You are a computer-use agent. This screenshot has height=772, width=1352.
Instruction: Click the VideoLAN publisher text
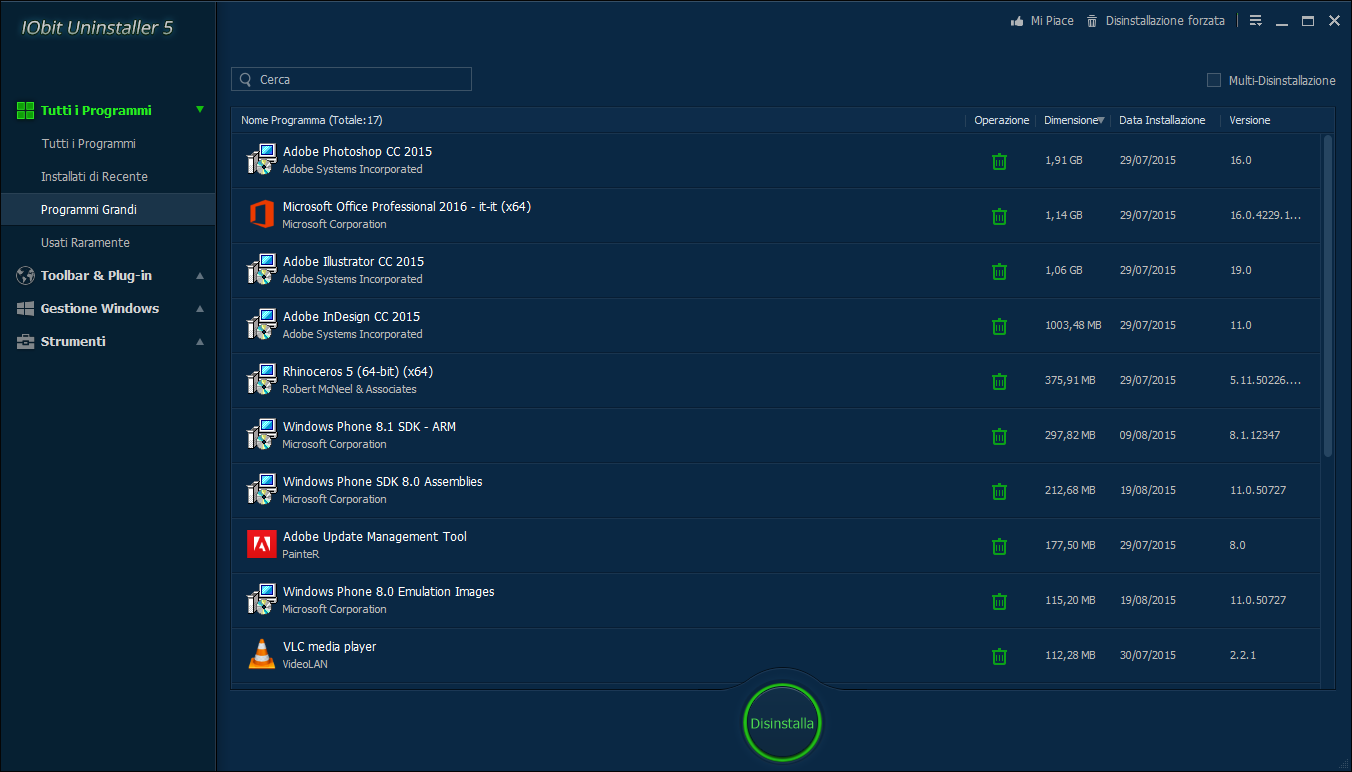click(305, 664)
